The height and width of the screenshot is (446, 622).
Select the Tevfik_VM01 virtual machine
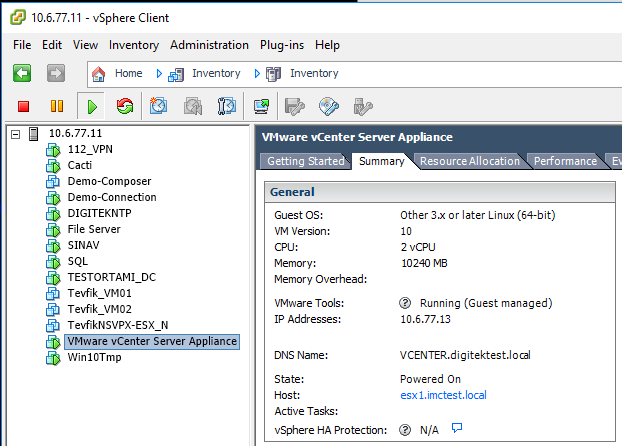point(99,293)
